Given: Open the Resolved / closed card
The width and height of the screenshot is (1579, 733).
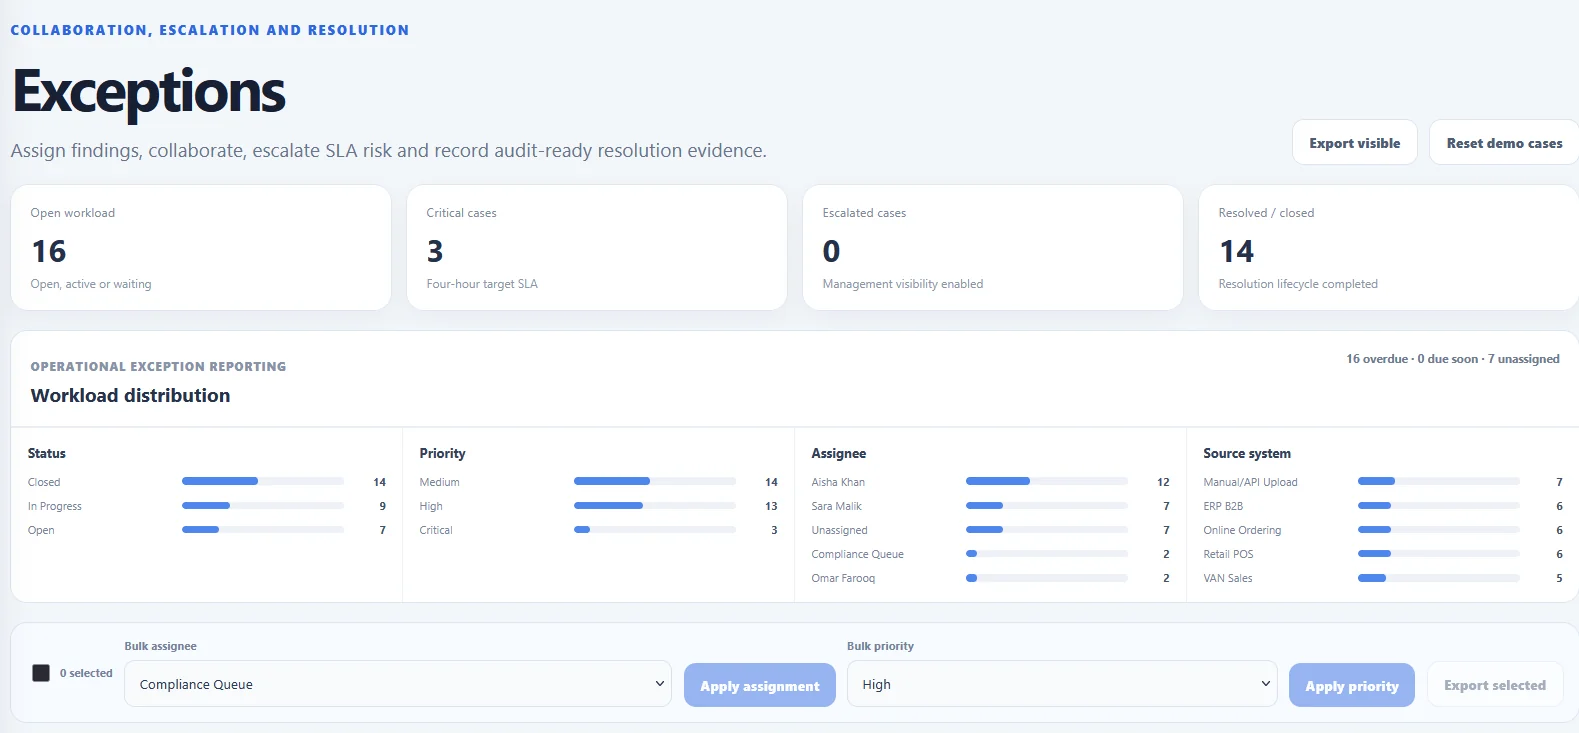Looking at the screenshot, I should [1389, 248].
